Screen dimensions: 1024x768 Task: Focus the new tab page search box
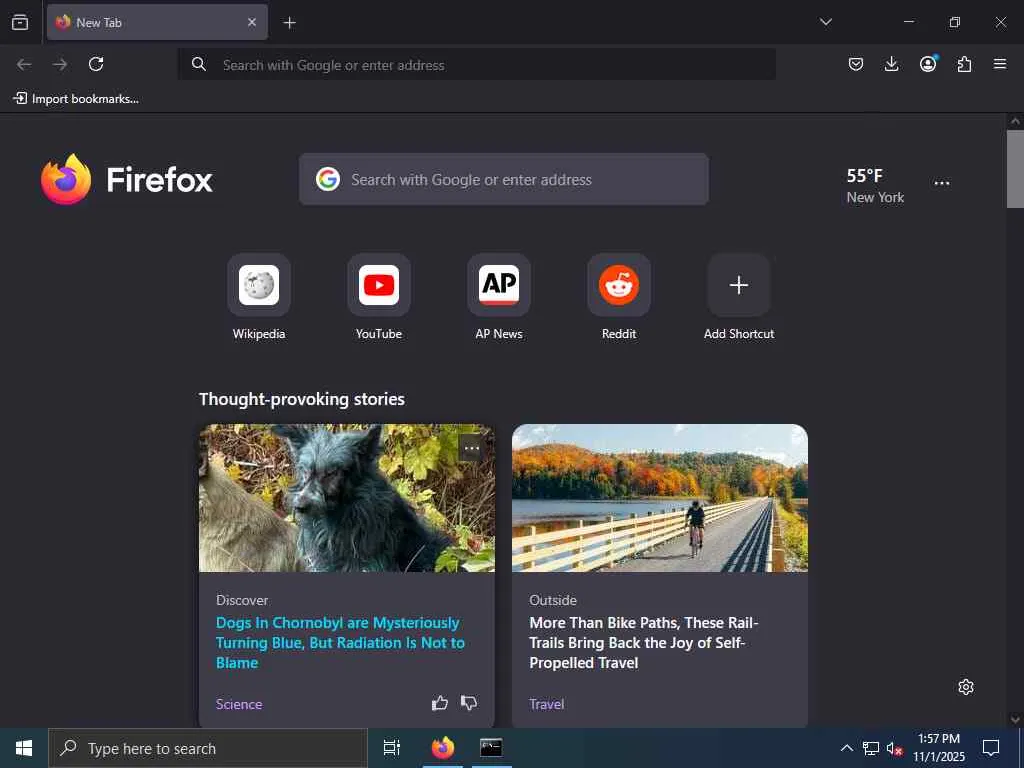(x=504, y=179)
